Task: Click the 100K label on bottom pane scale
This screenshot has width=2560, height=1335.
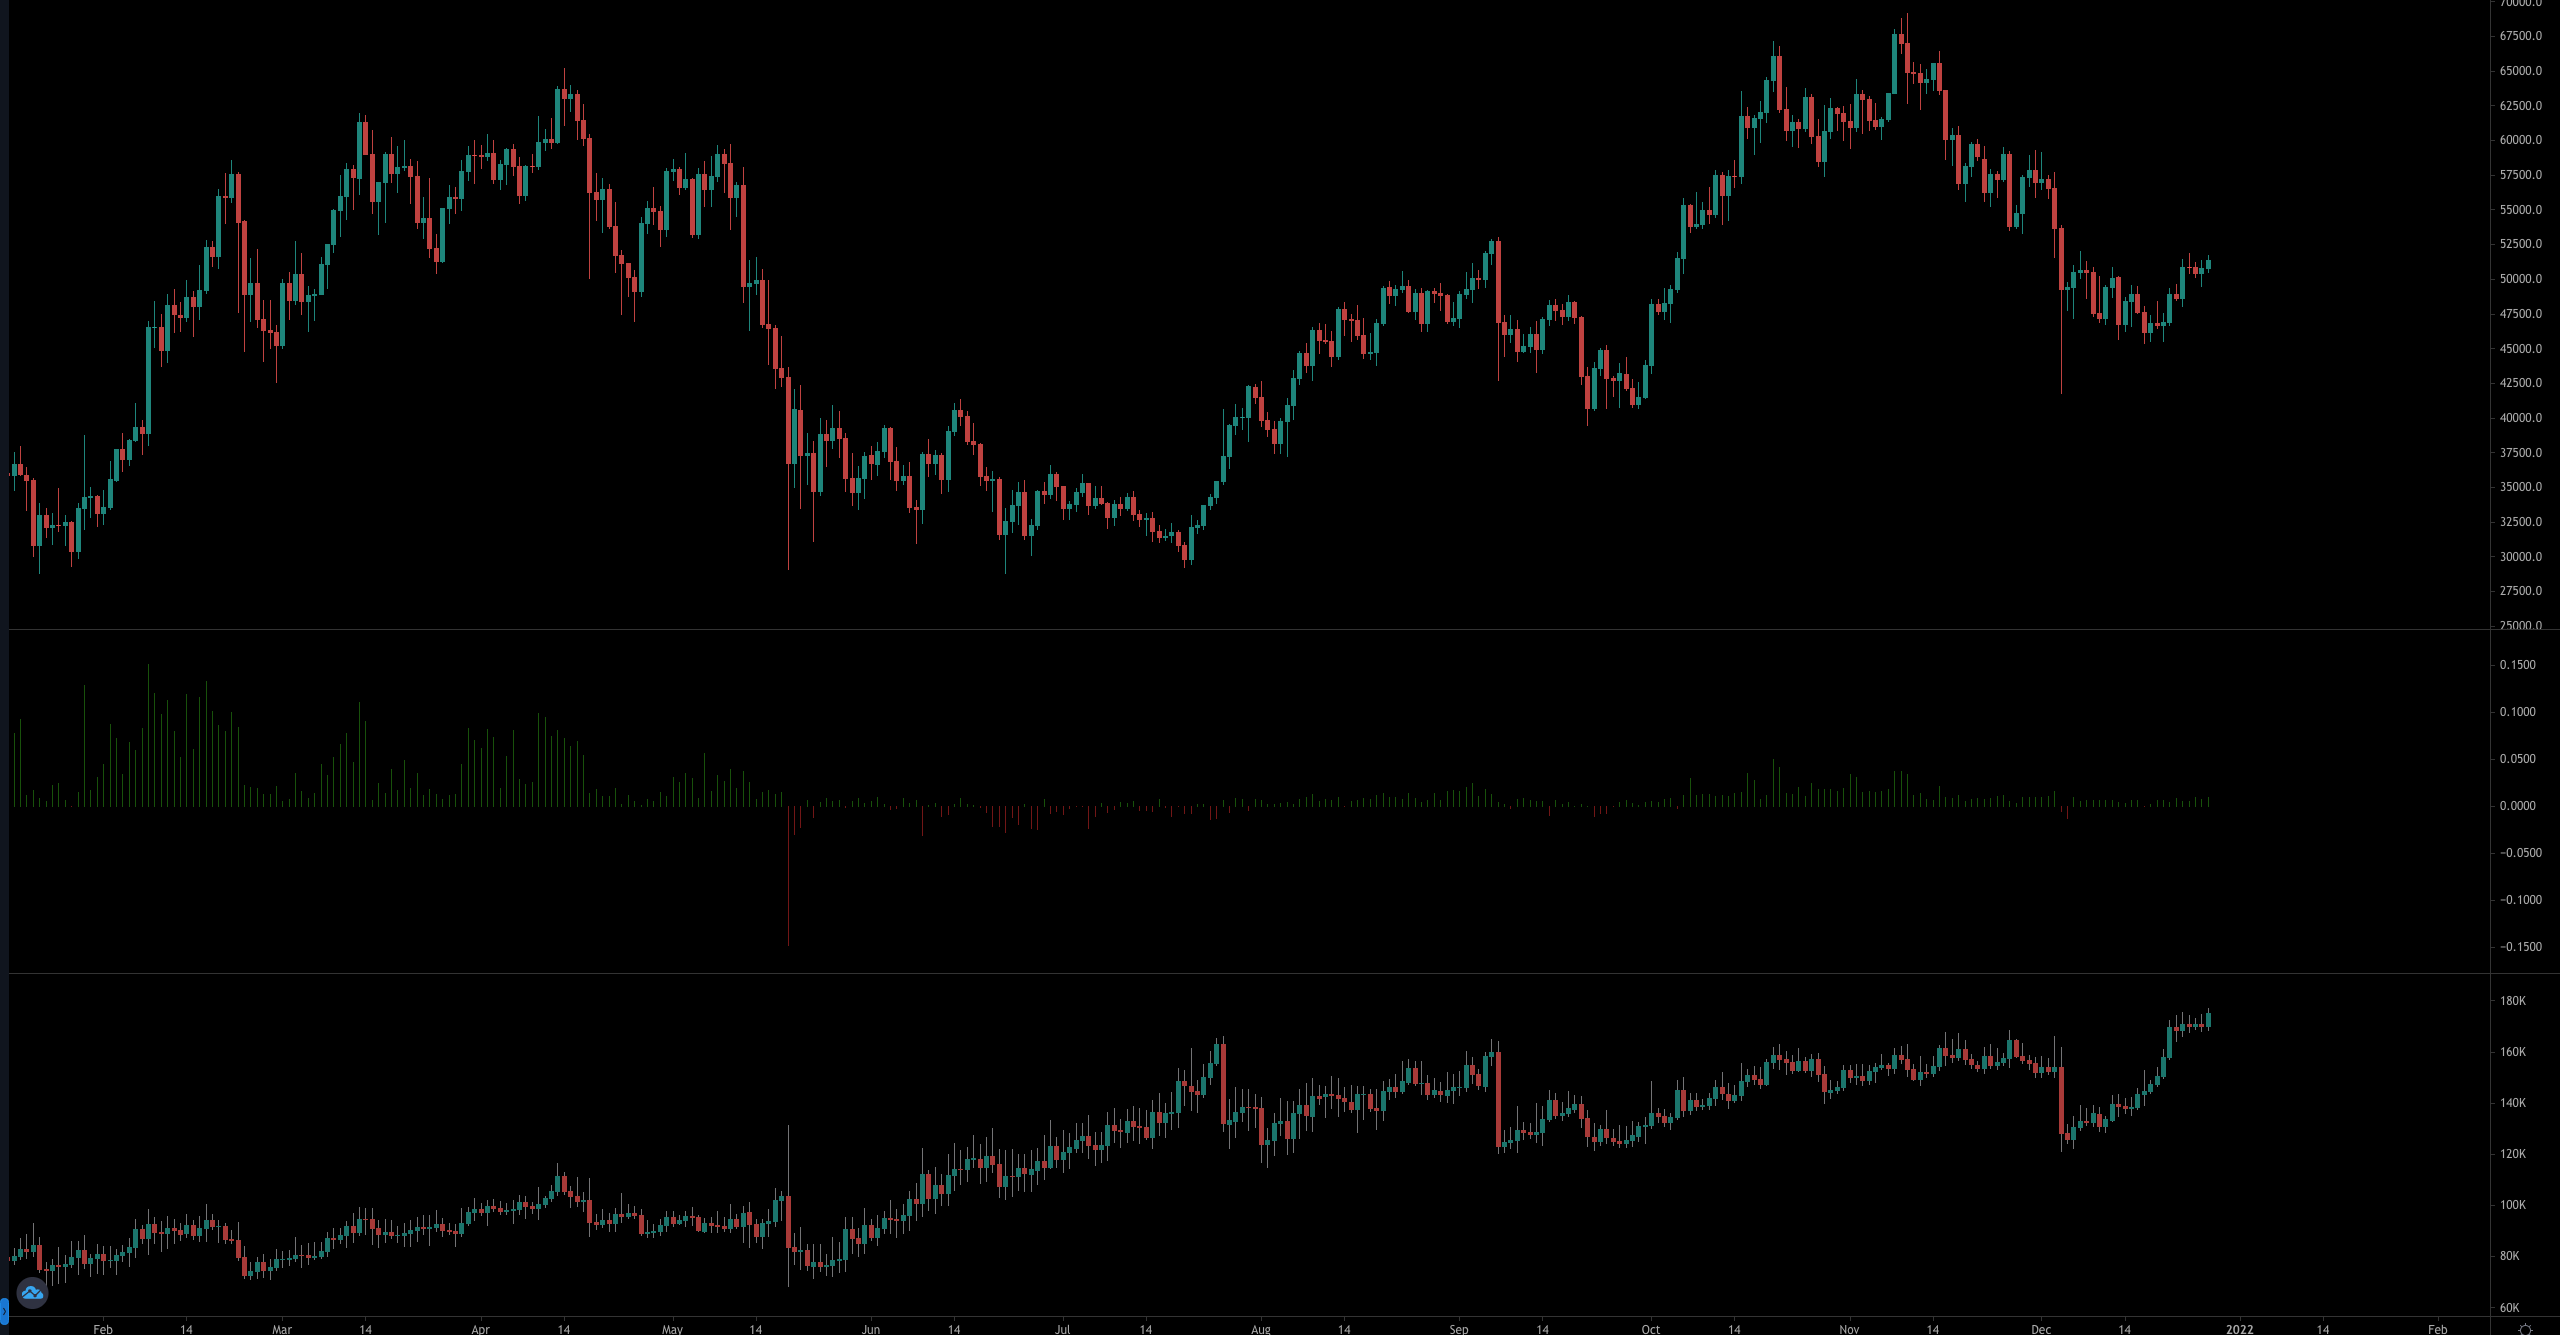Action: point(2512,1205)
